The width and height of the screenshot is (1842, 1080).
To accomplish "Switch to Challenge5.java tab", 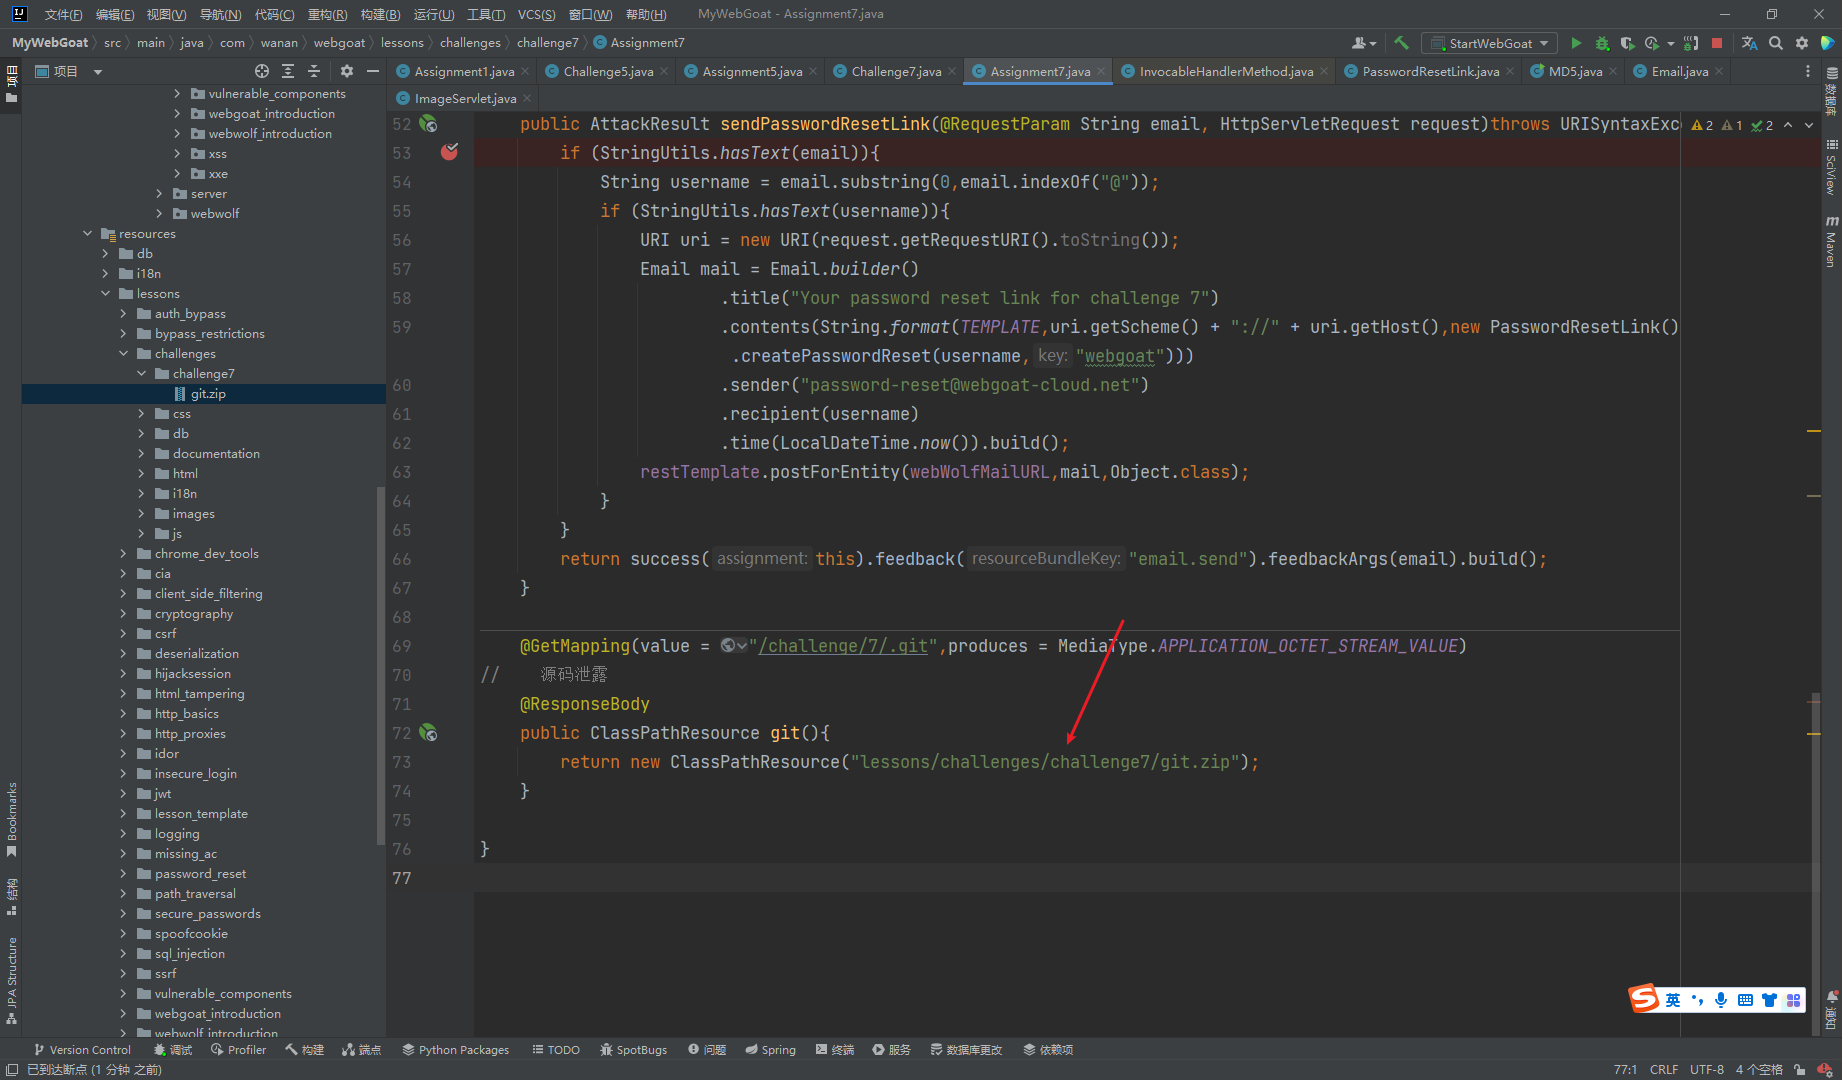I will pos(607,71).
